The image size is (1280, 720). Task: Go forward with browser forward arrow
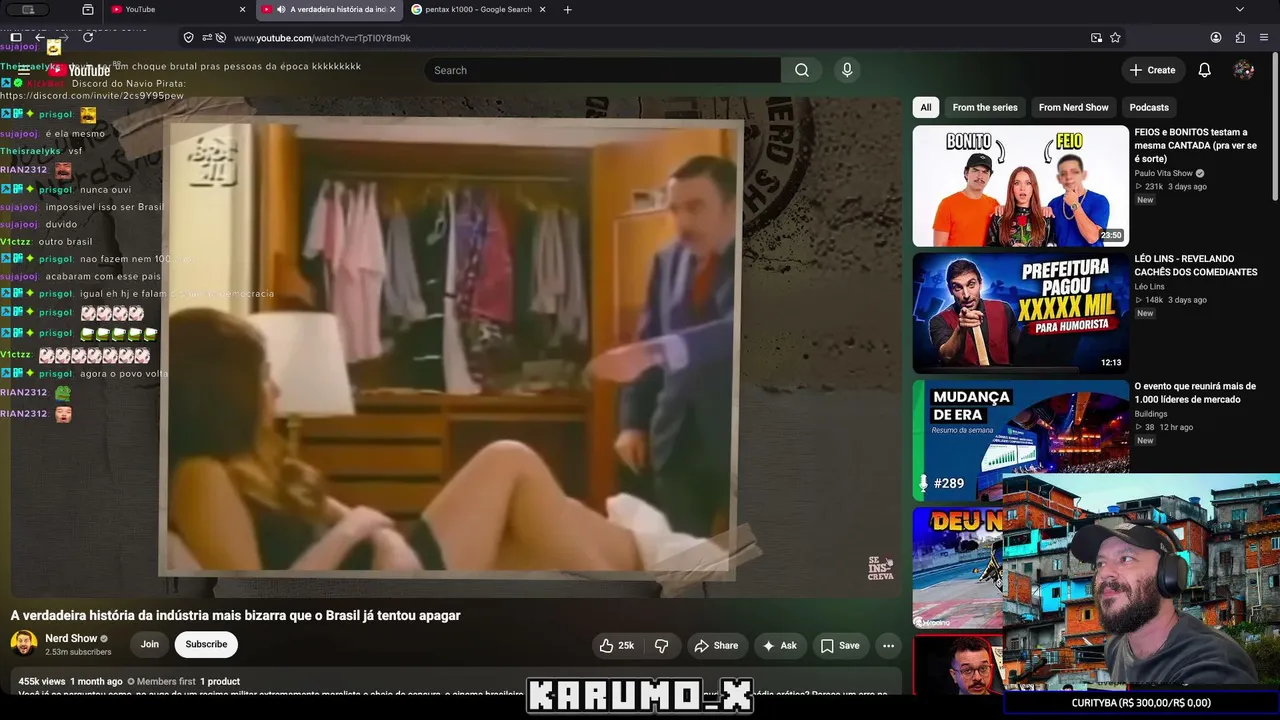(63, 37)
